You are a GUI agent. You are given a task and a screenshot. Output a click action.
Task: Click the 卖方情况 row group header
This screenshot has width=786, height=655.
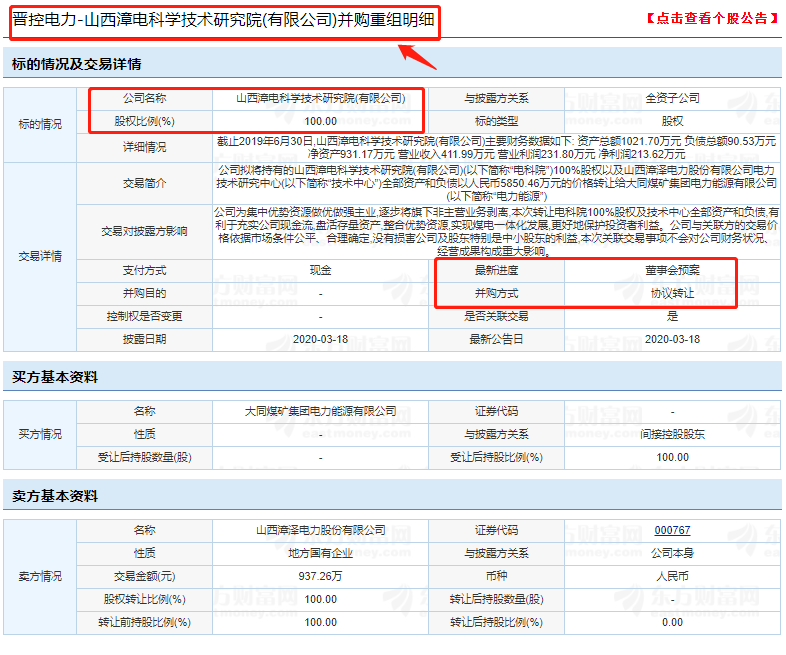pyautogui.click(x=40, y=576)
